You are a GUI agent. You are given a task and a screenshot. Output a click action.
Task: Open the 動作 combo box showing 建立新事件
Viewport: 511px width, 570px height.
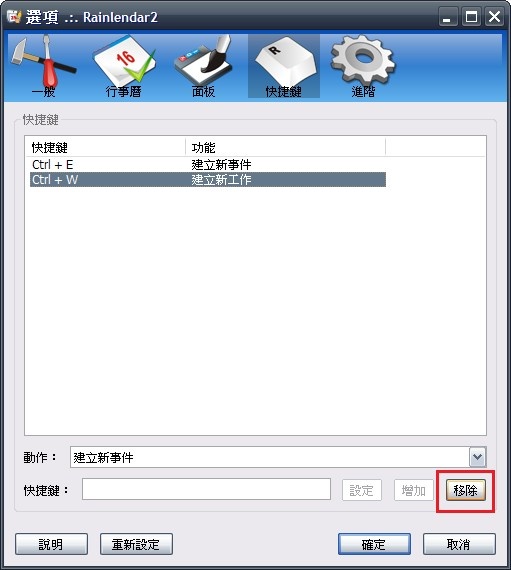coord(278,457)
